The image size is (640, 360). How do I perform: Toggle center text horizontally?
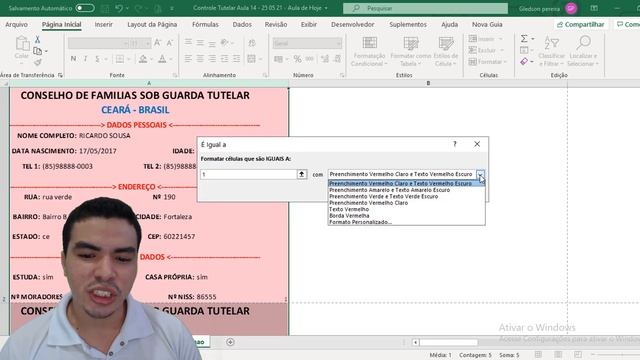point(200,59)
